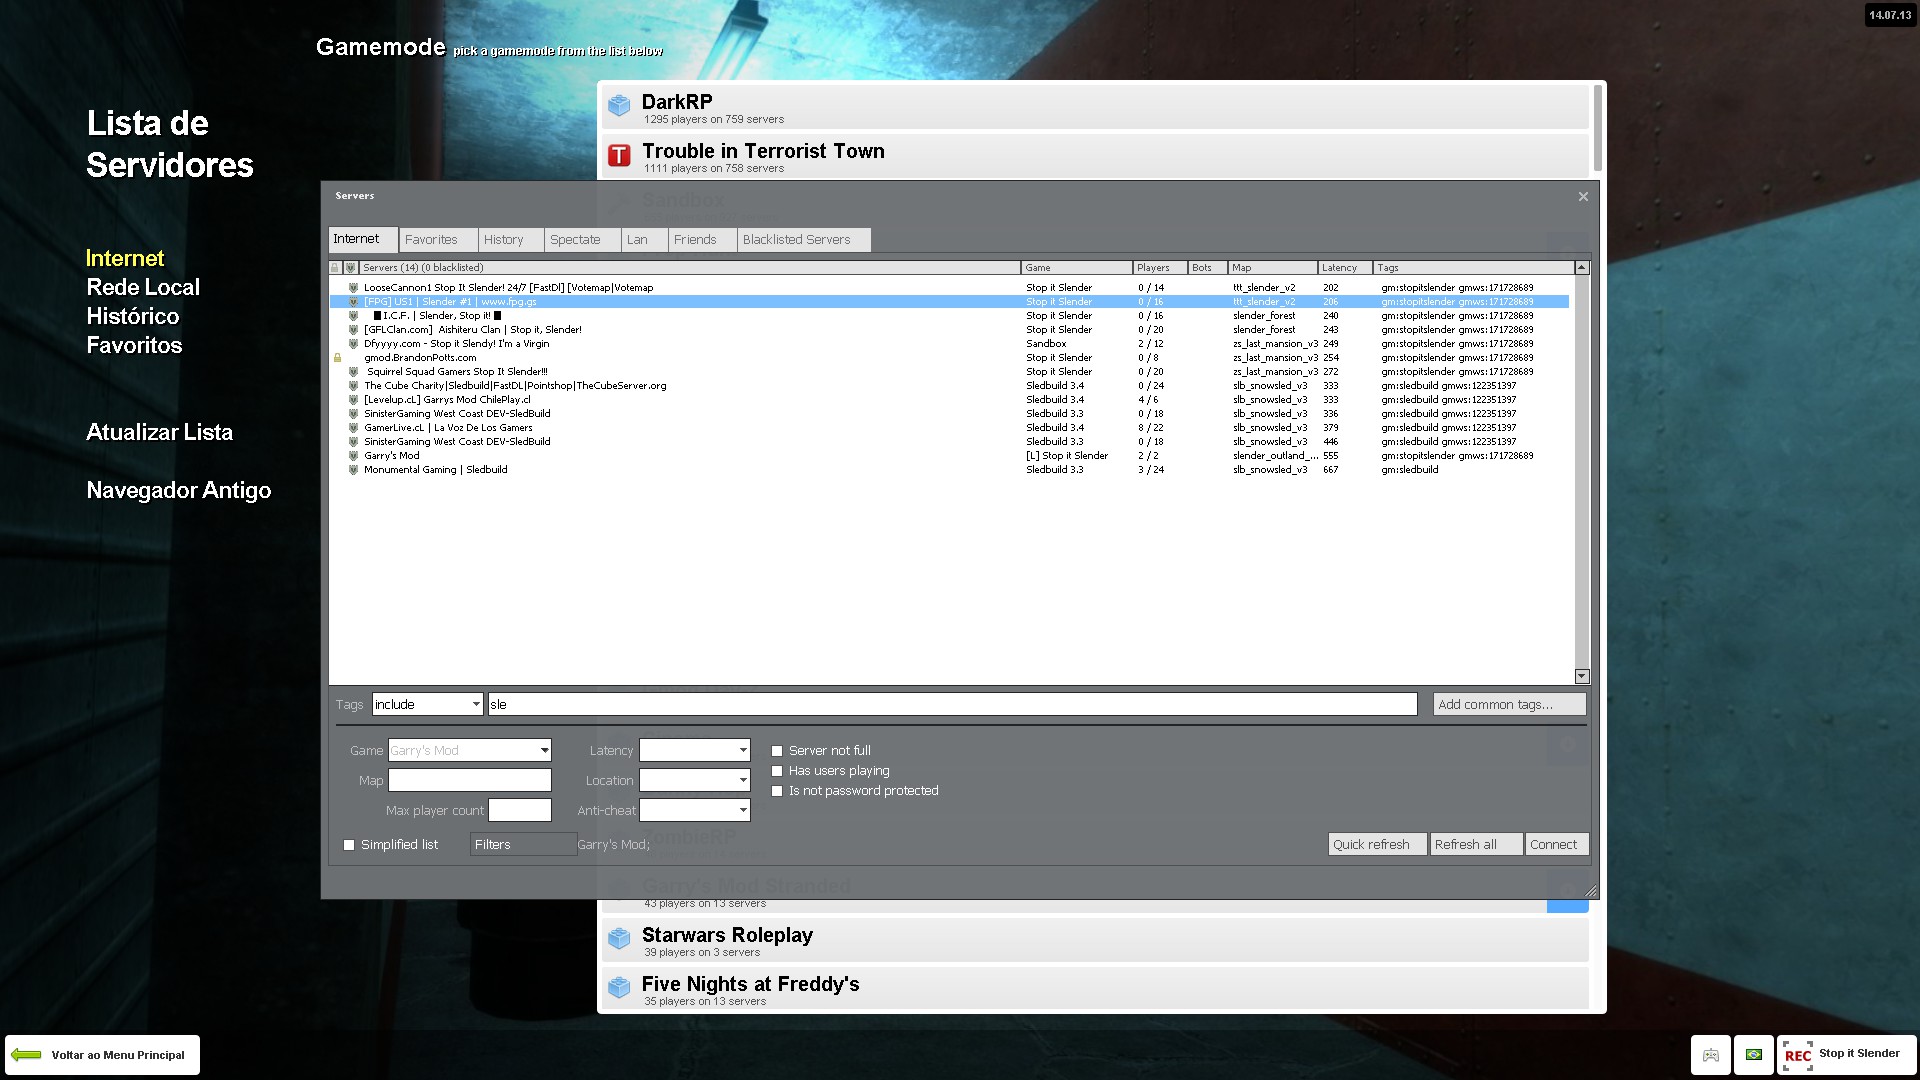Toggle the Simplified list checkbox
The image size is (1920, 1080).
tap(349, 845)
